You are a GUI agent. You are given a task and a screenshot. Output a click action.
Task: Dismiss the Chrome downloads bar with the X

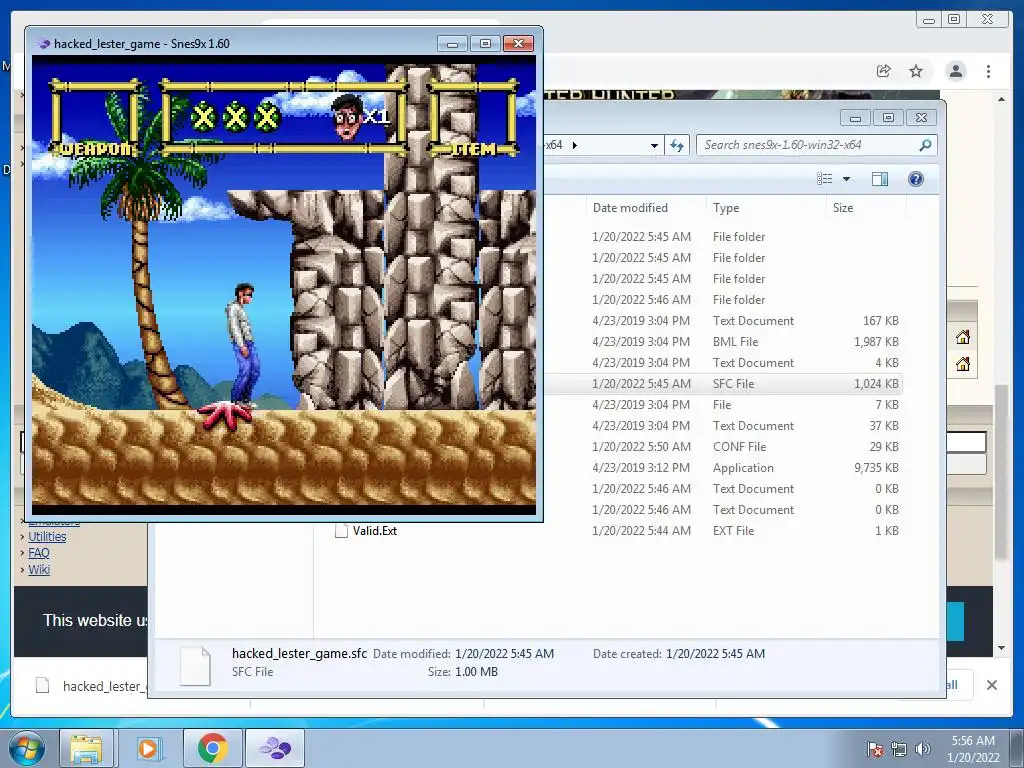(991, 685)
